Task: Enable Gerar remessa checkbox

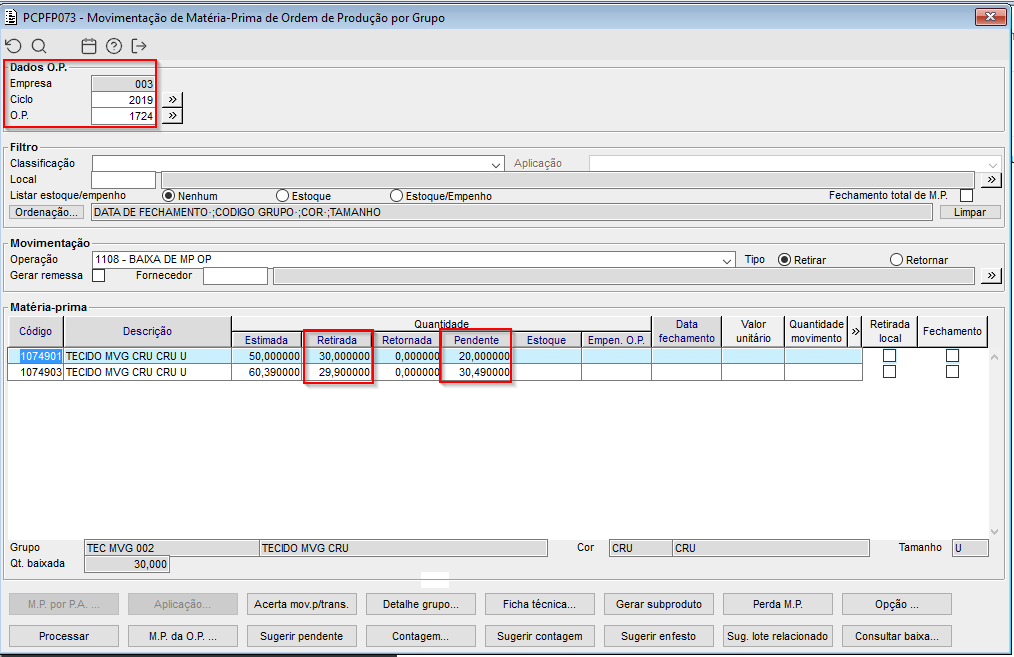Action: pyautogui.click(x=98, y=275)
